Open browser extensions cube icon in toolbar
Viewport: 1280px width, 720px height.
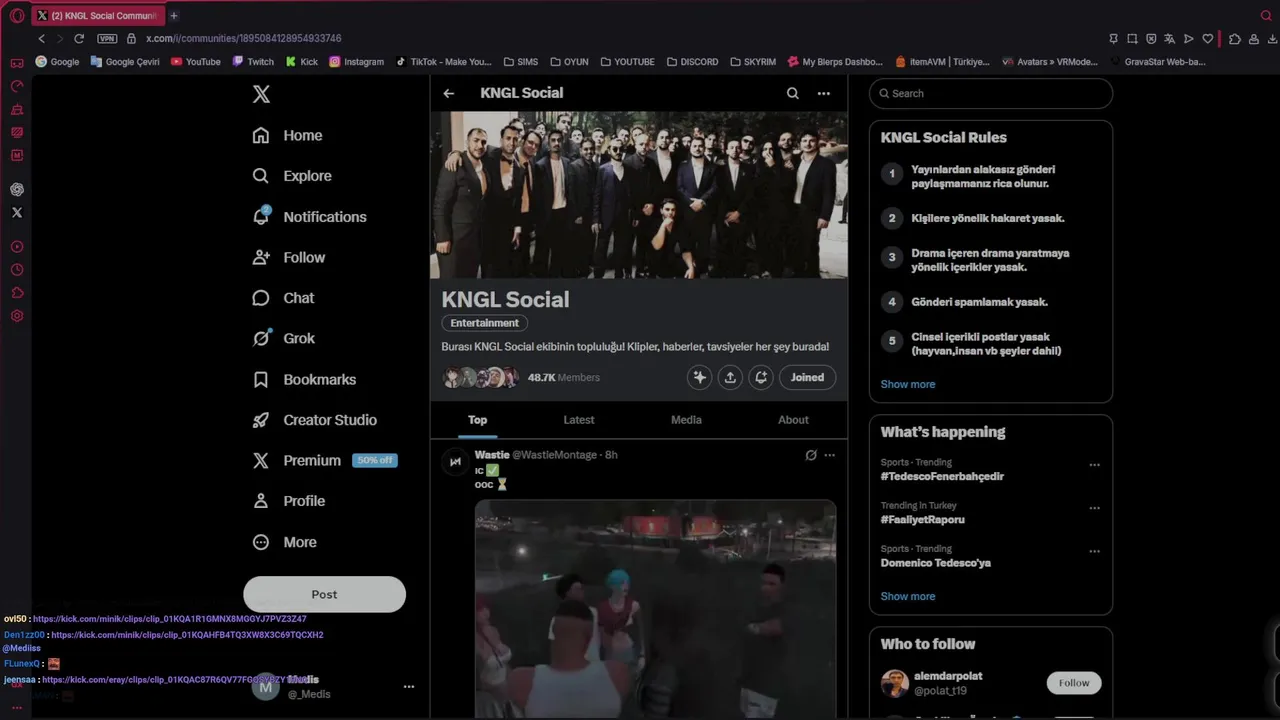click(1235, 39)
